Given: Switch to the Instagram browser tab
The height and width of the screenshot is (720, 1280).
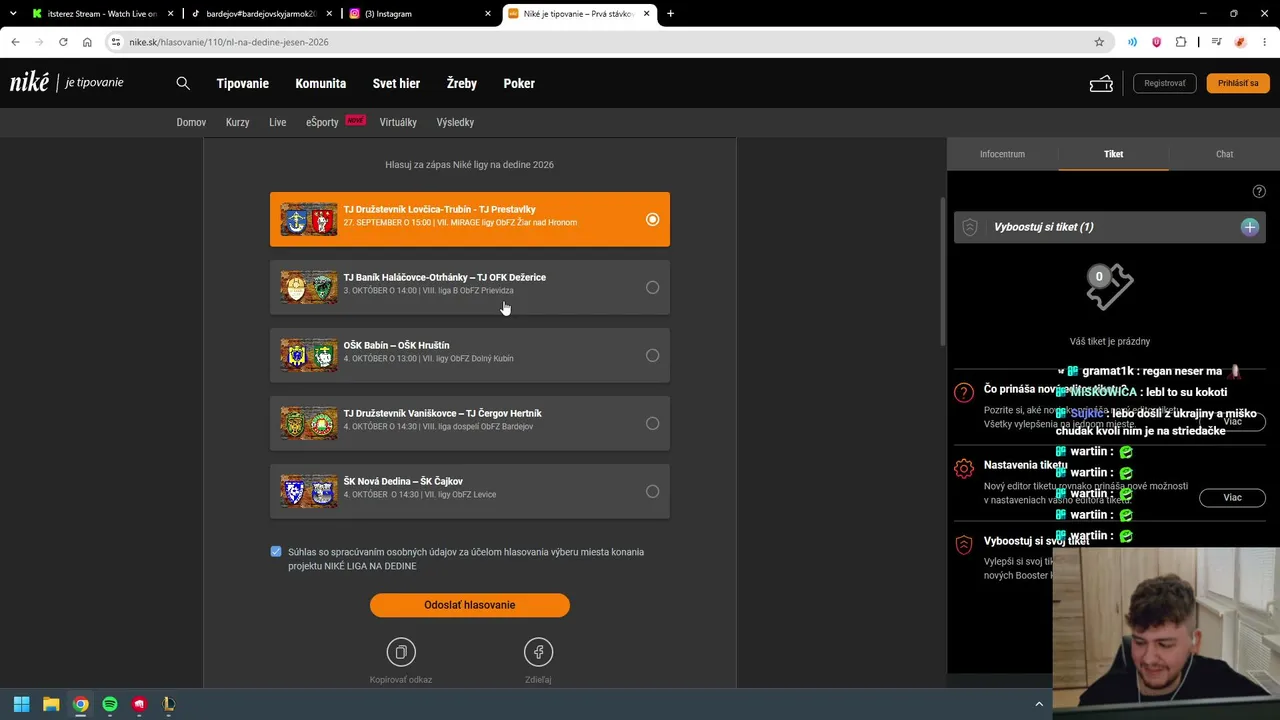Looking at the screenshot, I should pos(420,14).
